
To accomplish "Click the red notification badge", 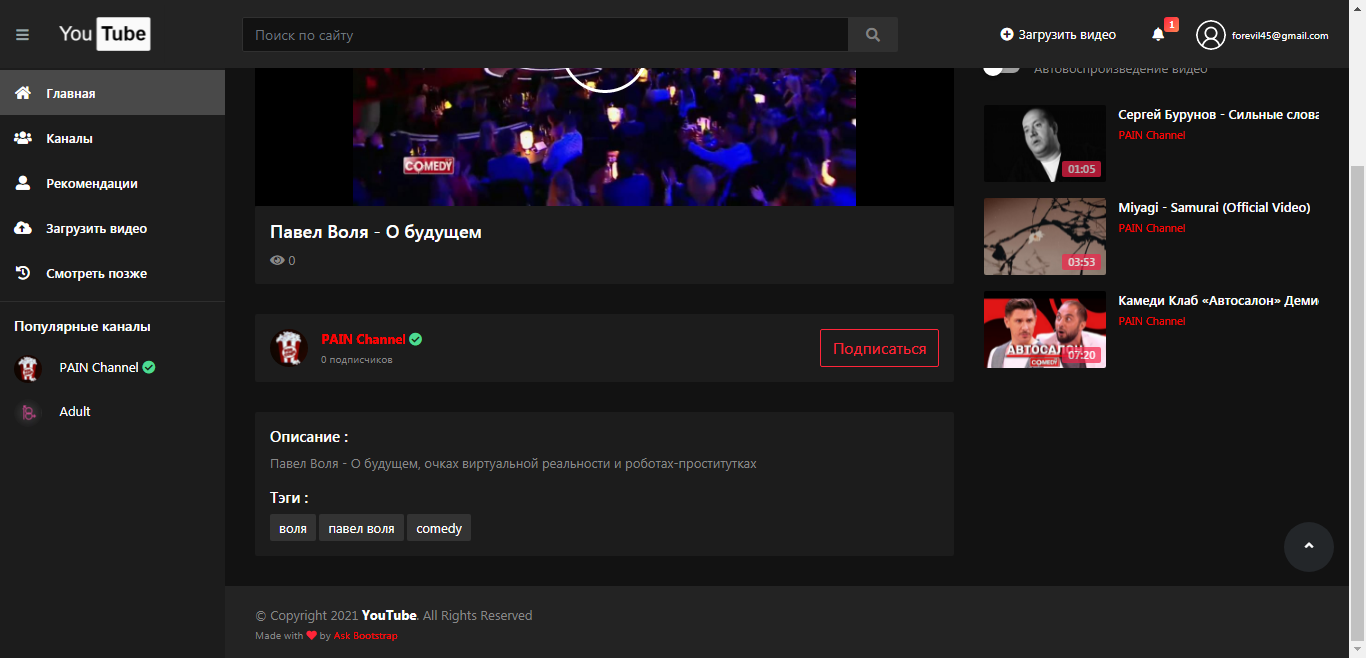I will 1171,24.
